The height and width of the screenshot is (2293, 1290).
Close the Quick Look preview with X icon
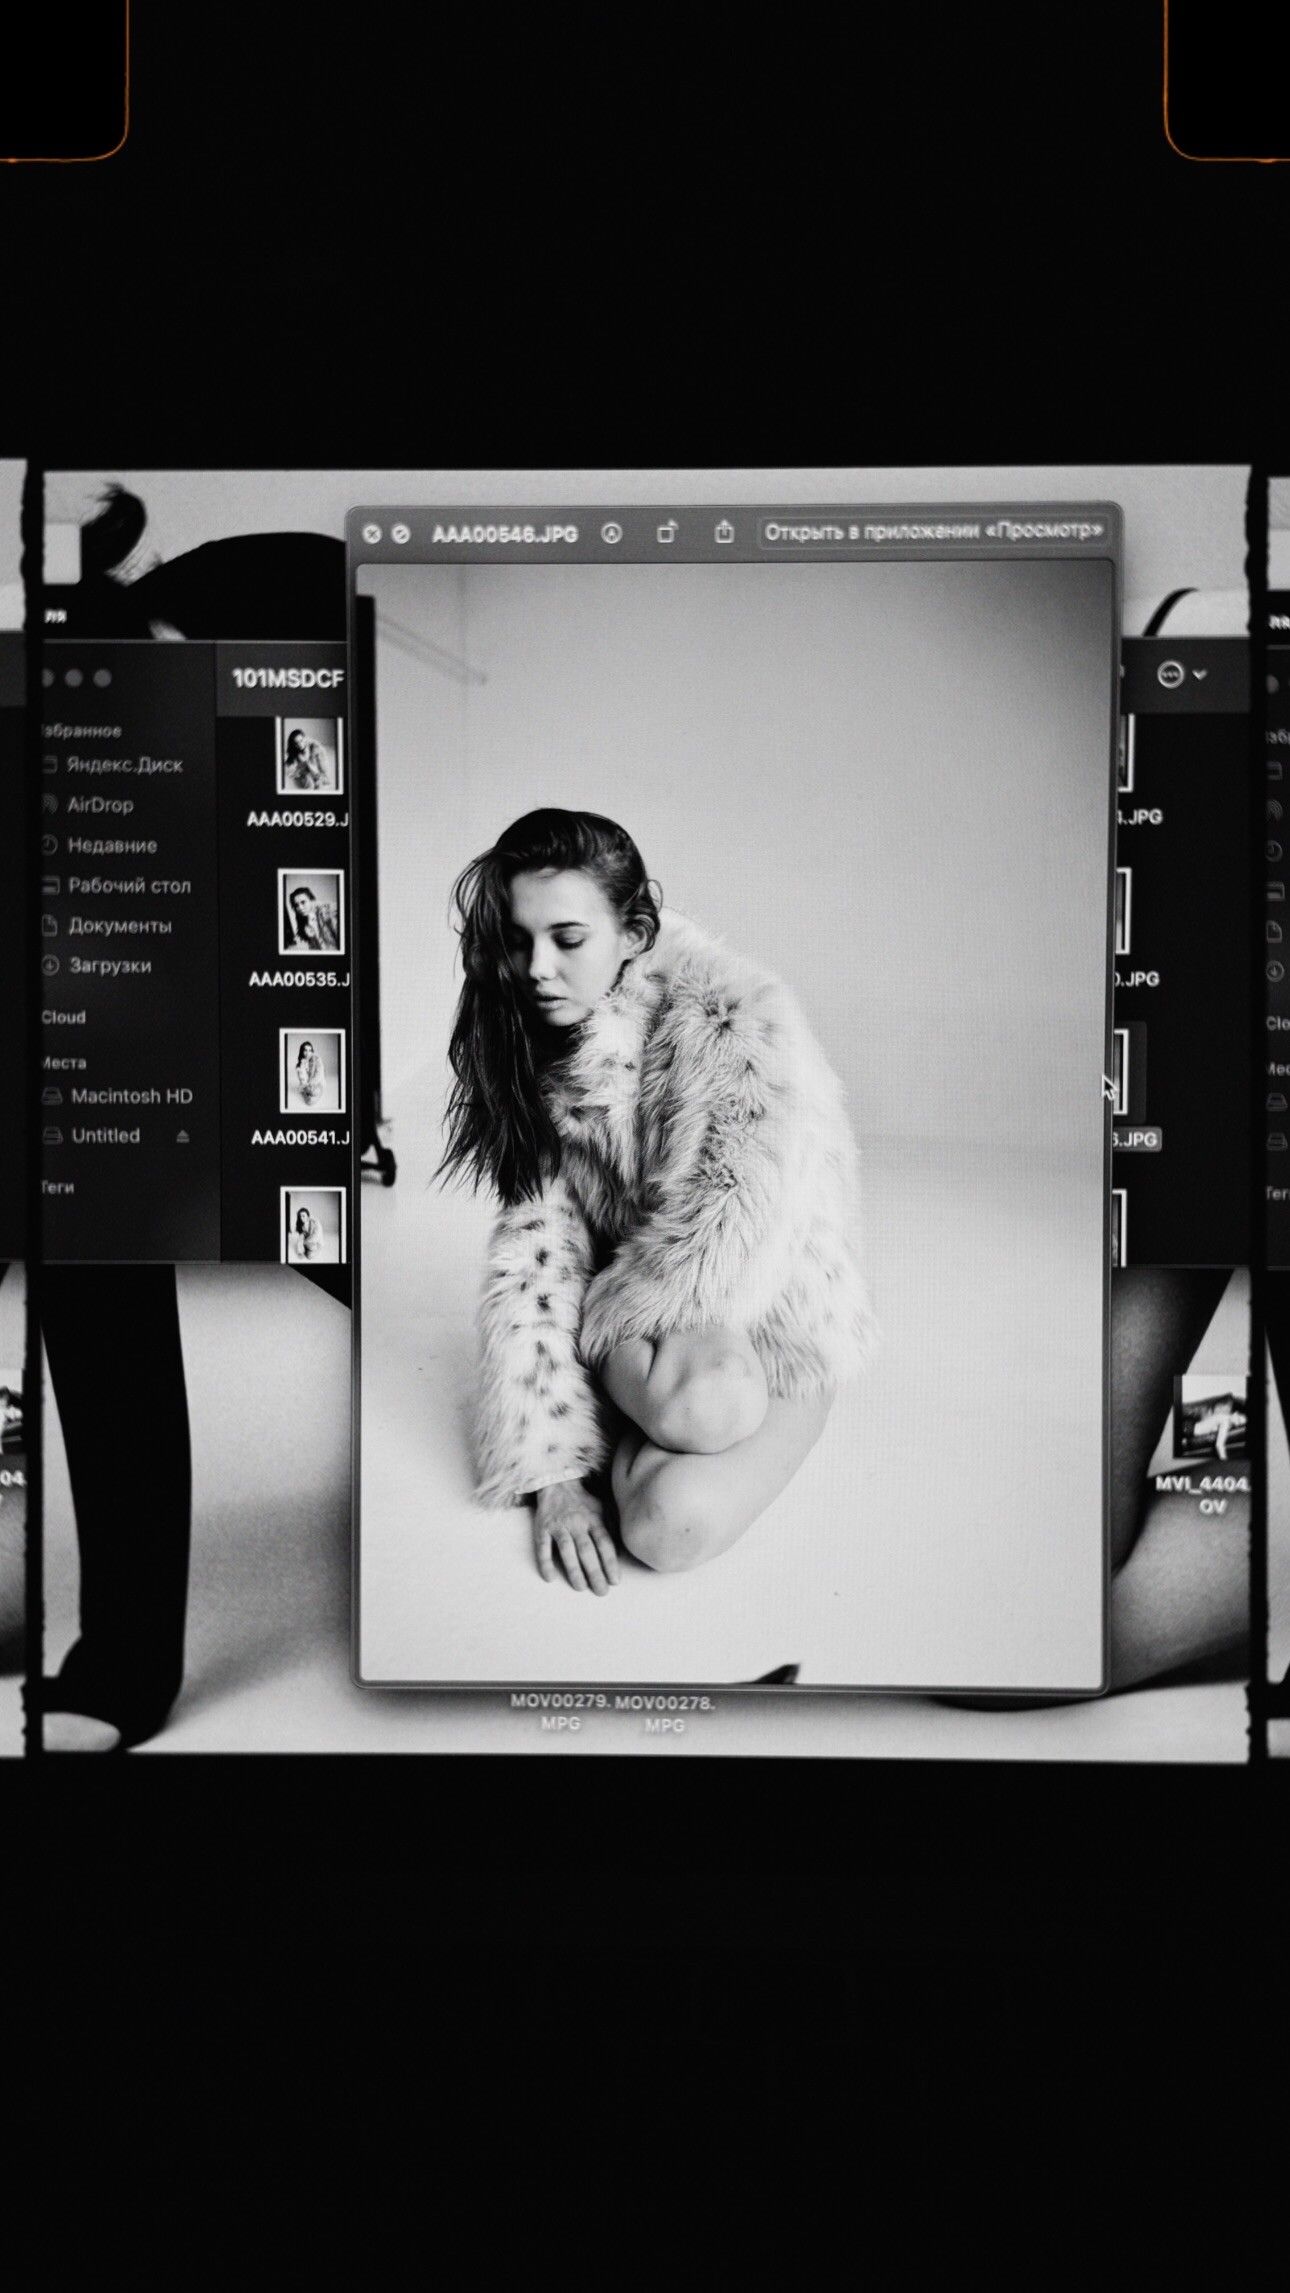tap(371, 535)
